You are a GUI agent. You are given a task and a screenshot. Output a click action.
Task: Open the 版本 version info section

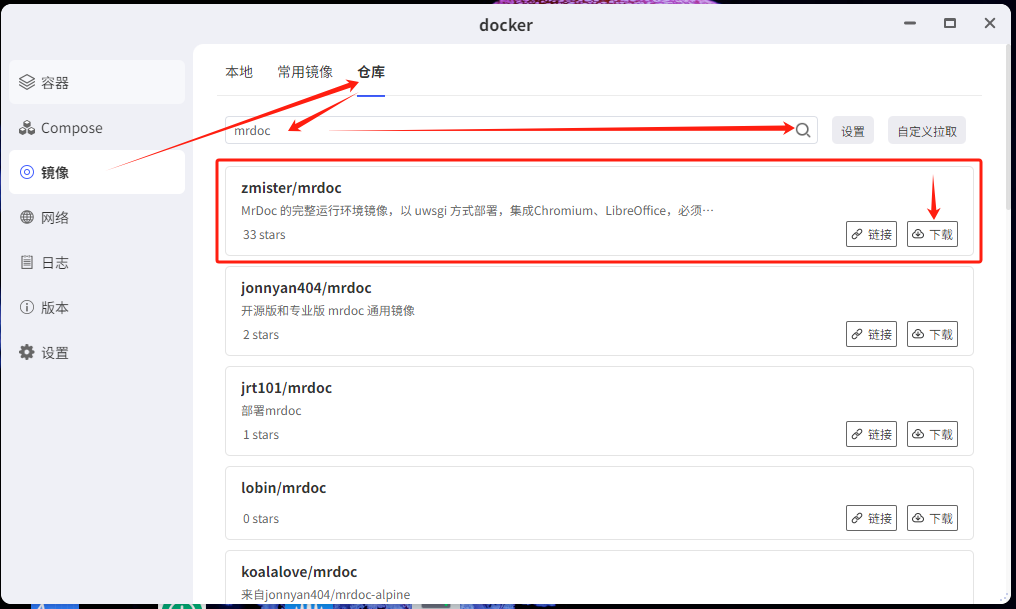(97, 307)
